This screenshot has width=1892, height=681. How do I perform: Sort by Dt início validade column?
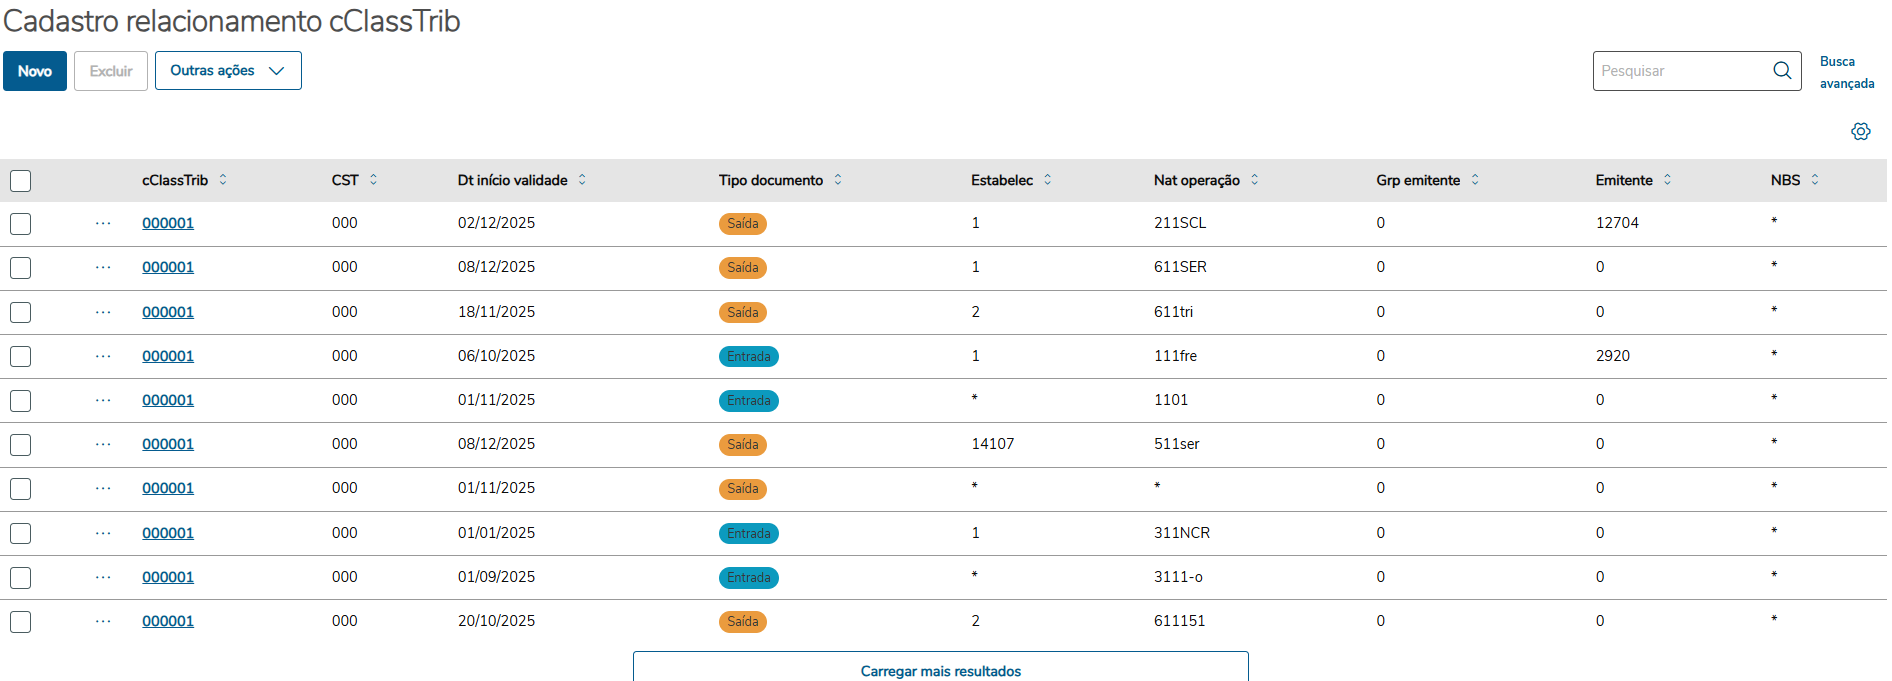click(x=582, y=180)
